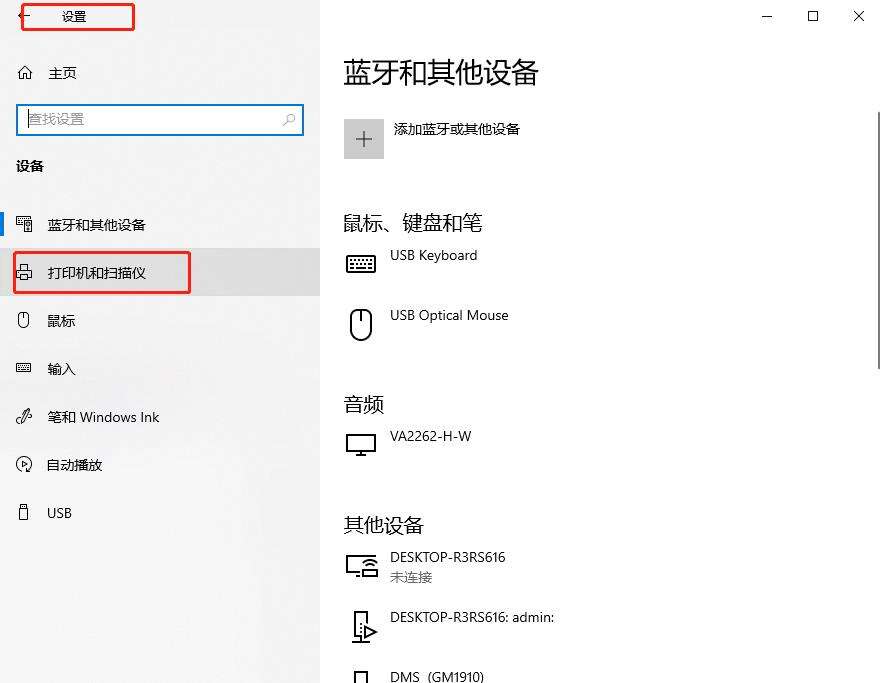Select DESKTOP-R3RS616 未连接 device entry
Viewport: 882px width, 683px height.
tap(448, 567)
